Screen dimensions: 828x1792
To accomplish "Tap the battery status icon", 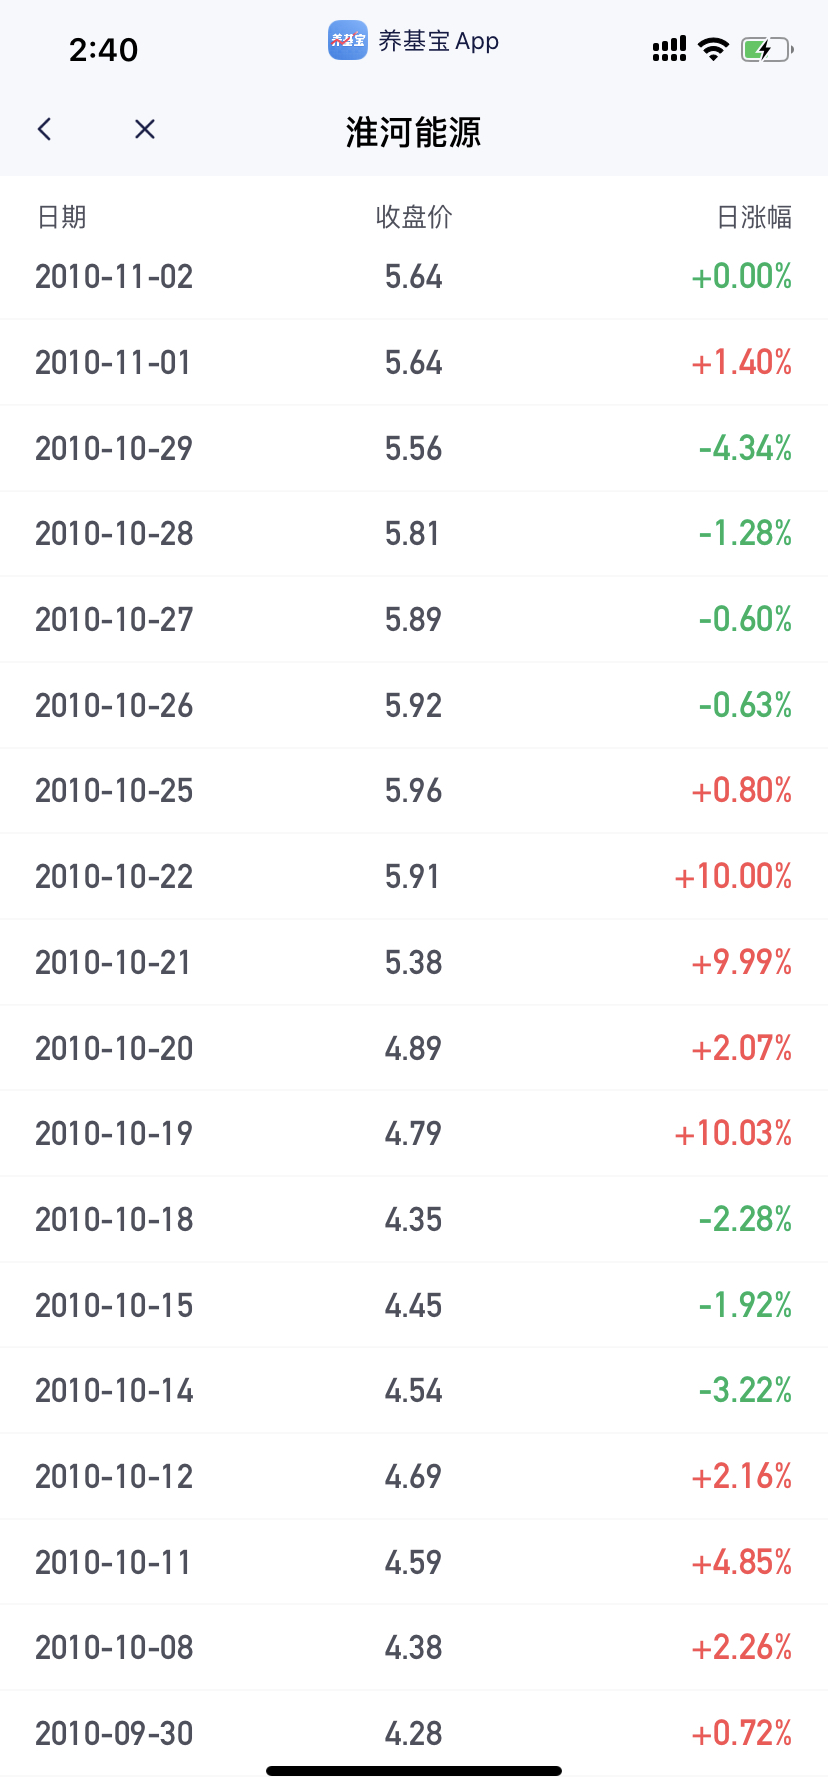I will click(x=767, y=49).
